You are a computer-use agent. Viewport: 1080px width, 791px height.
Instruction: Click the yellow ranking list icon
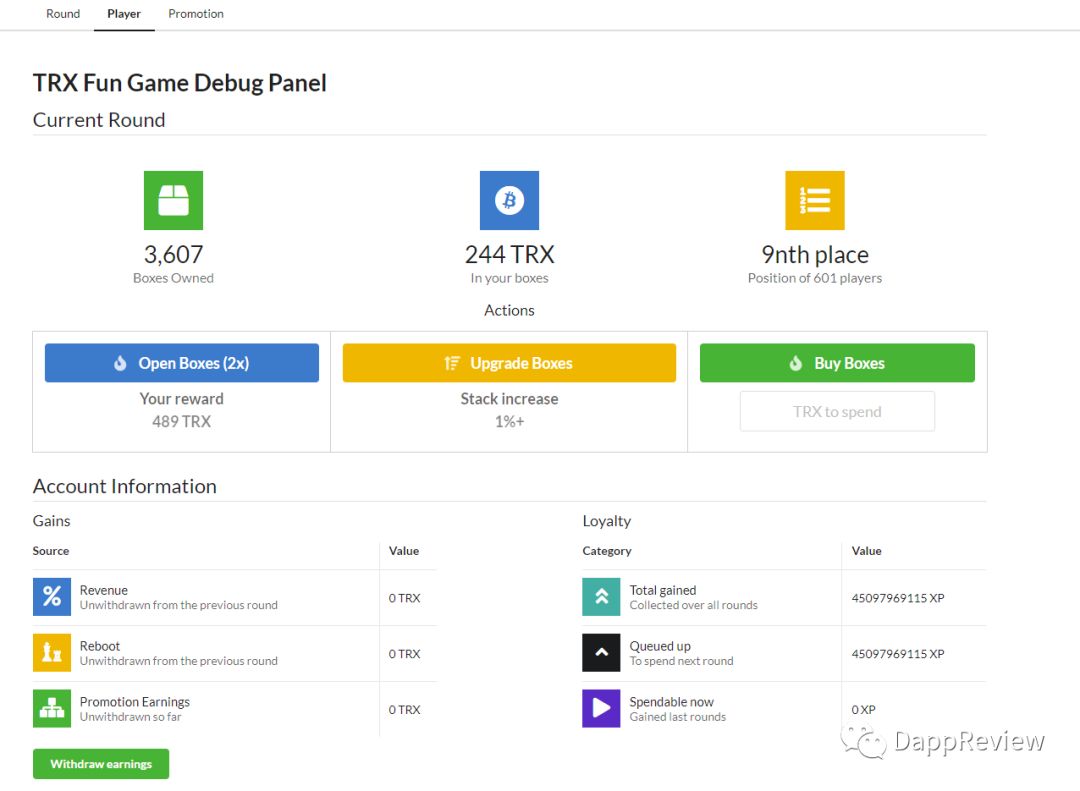point(815,201)
